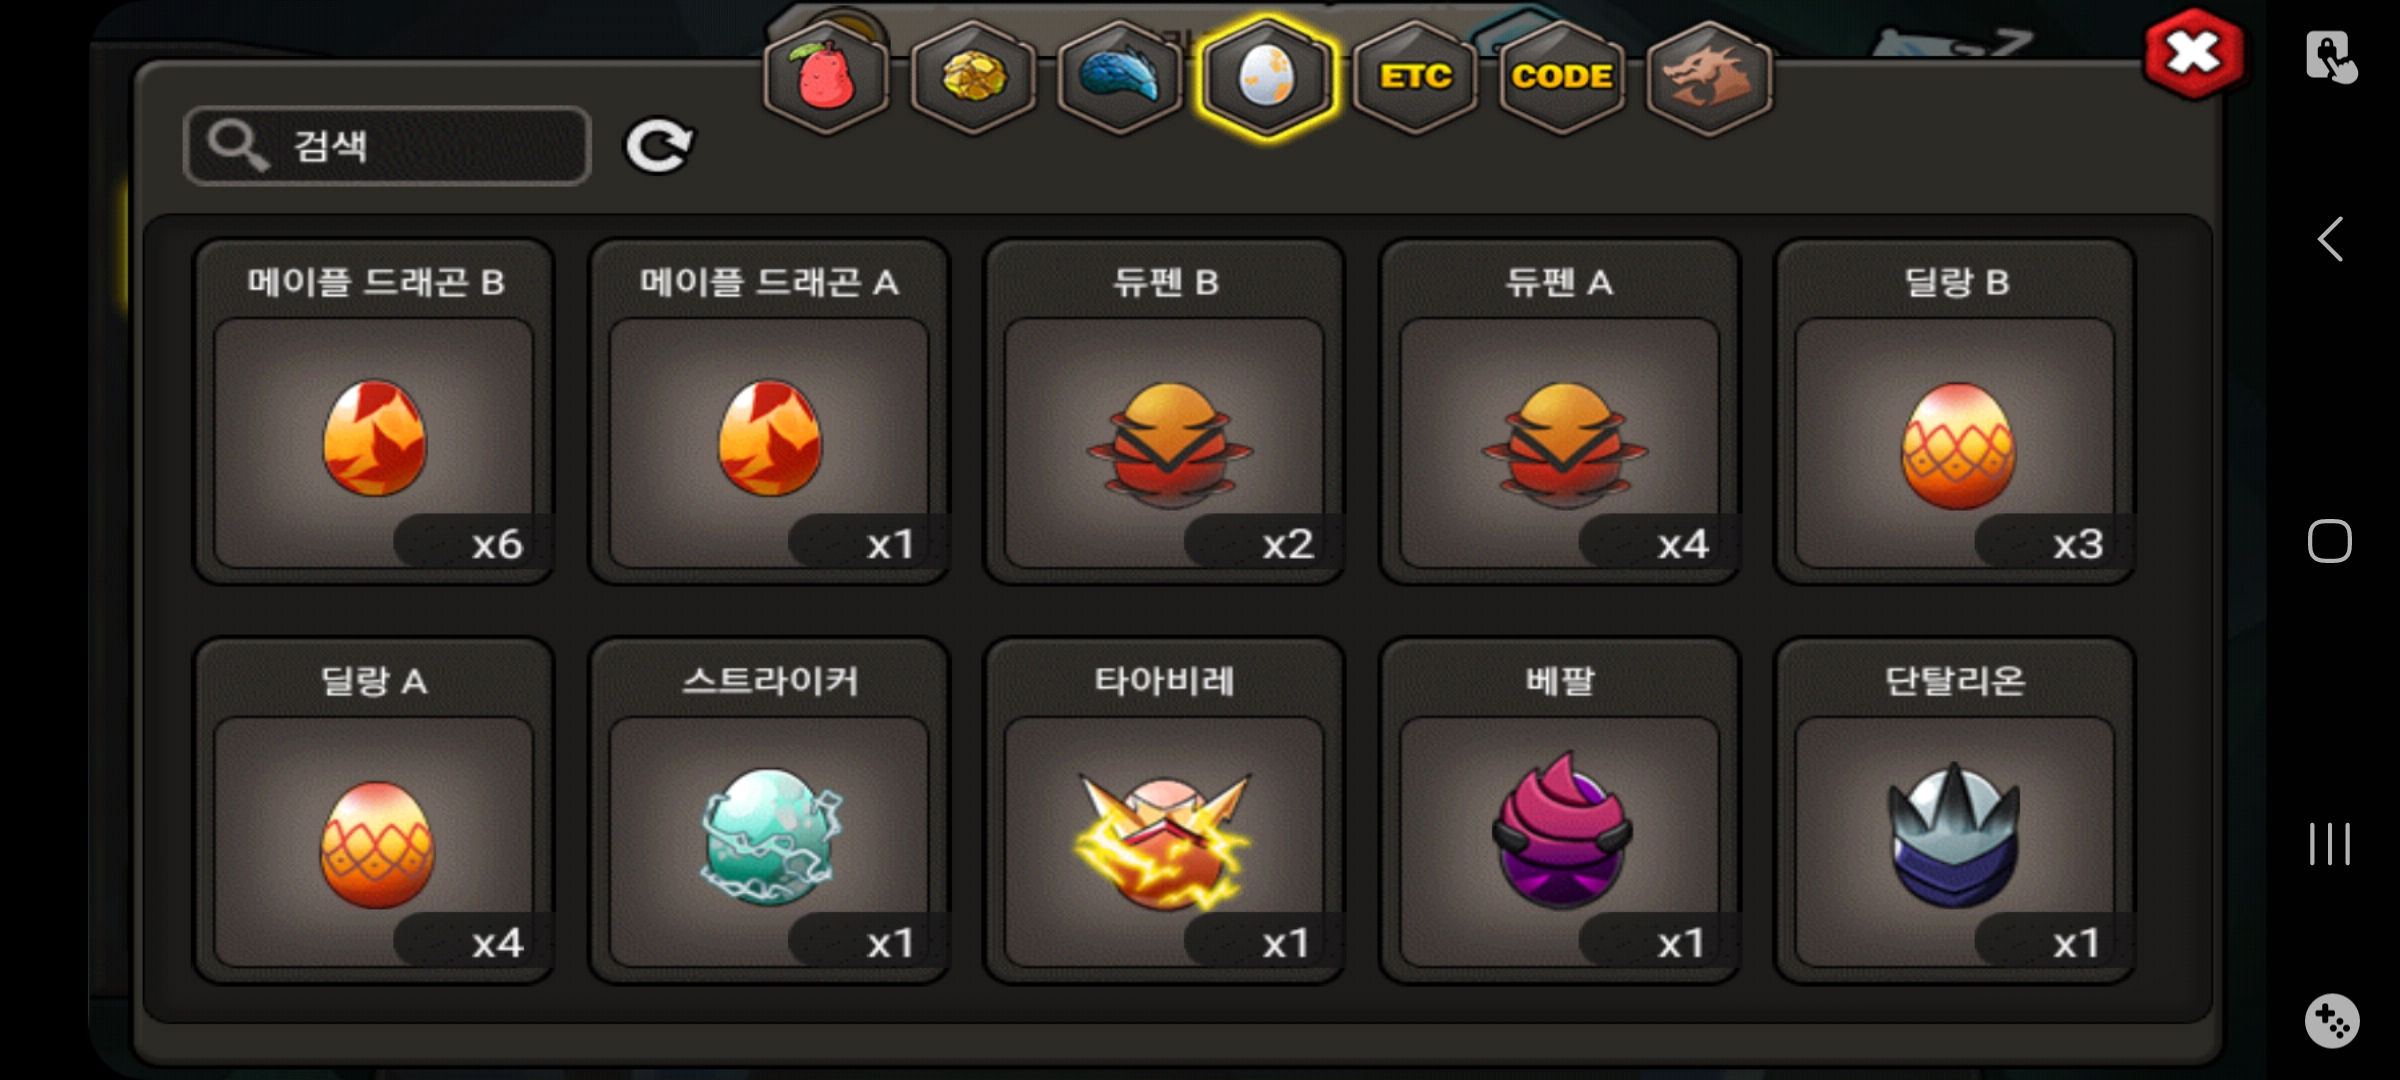Open the red fruit food category tab
2400x1080 pixels.
click(x=826, y=78)
